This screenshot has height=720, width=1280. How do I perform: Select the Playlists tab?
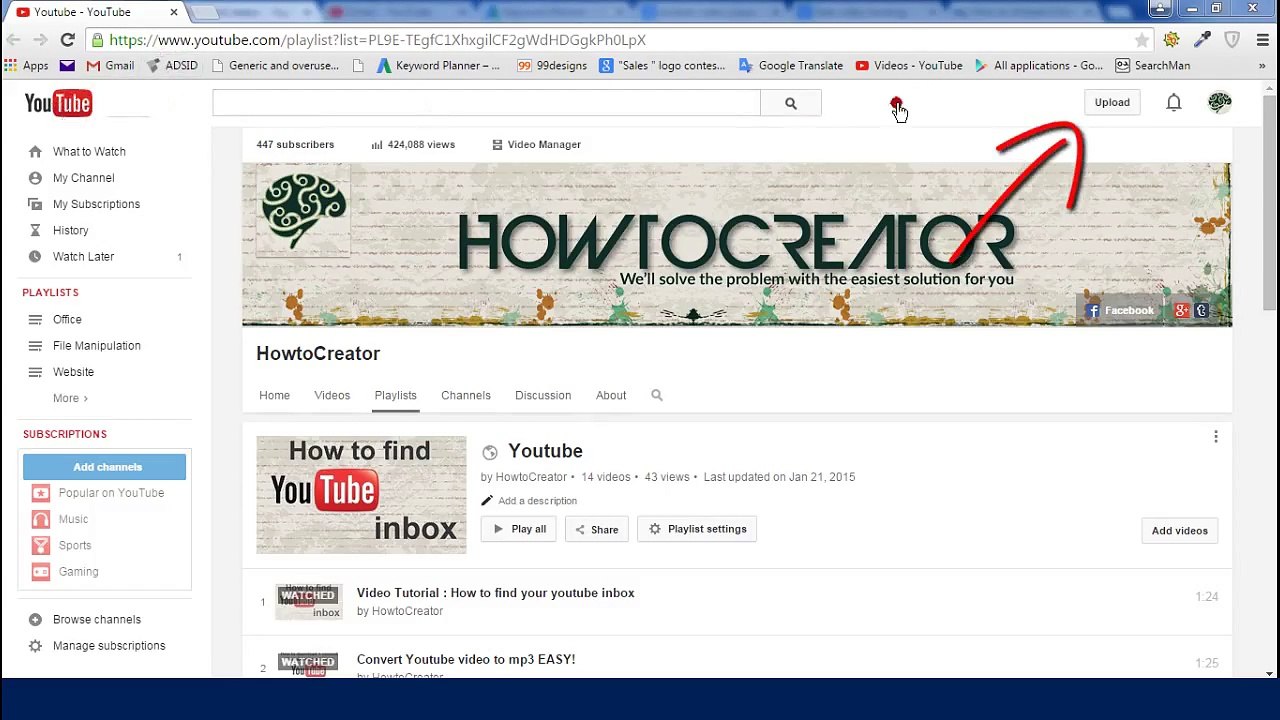pyautogui.click(x=395, y=395)
